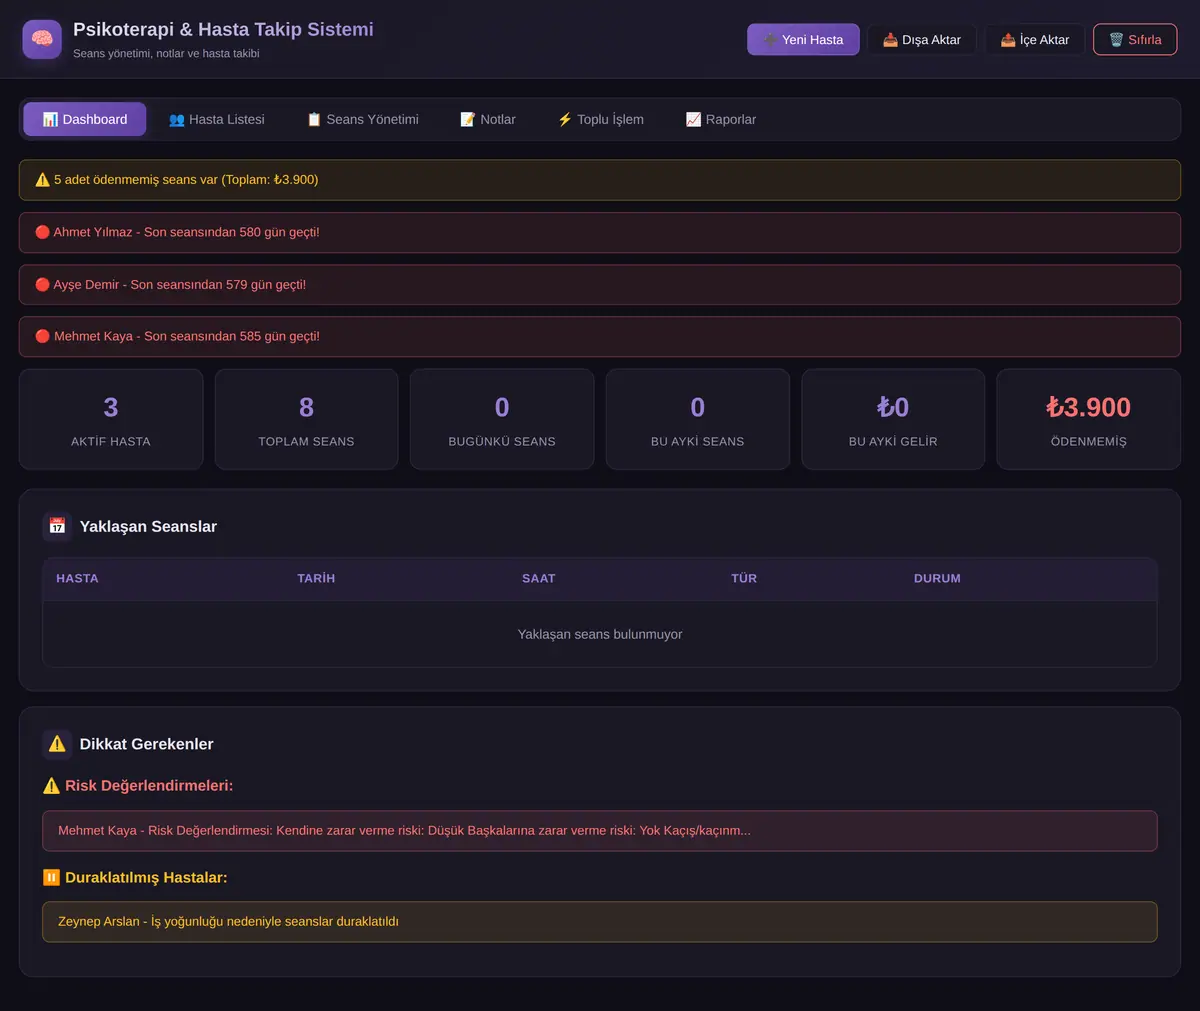Select the Toplu İşlem tab
The height and width of the screenshot is (1011, 1200).
(601, 119)
